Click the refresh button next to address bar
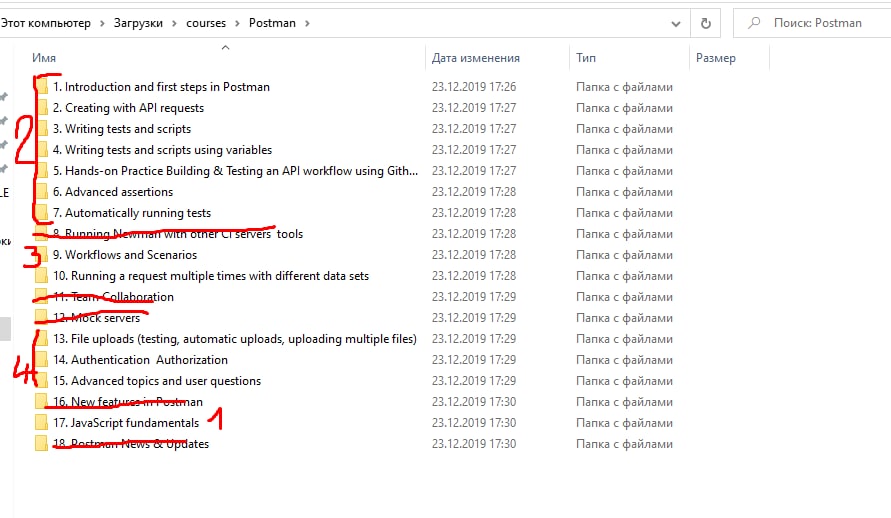891x518 pixels. pyautogui.click(x=706, y=23)
